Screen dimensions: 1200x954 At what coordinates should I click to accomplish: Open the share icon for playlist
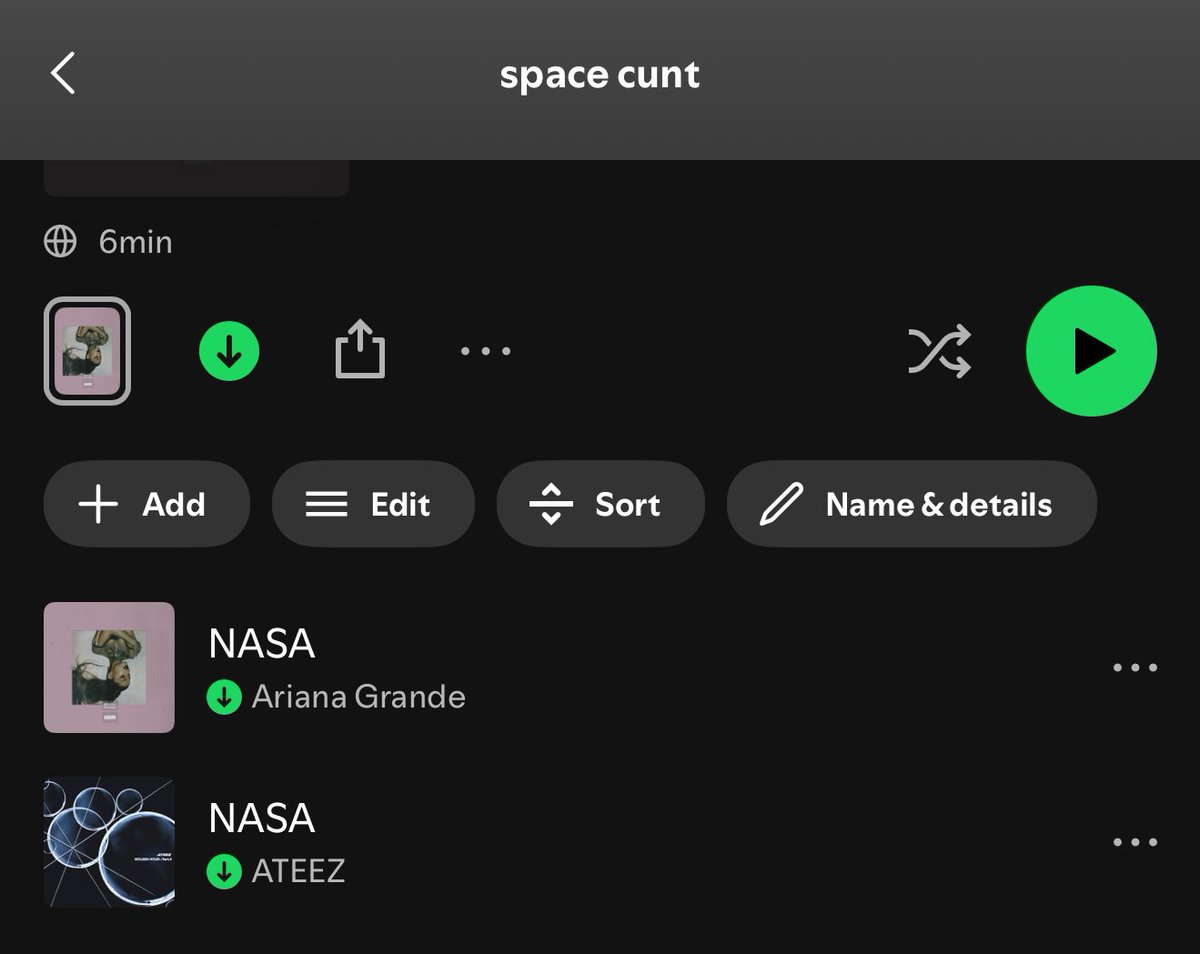(x=360, y=349)
